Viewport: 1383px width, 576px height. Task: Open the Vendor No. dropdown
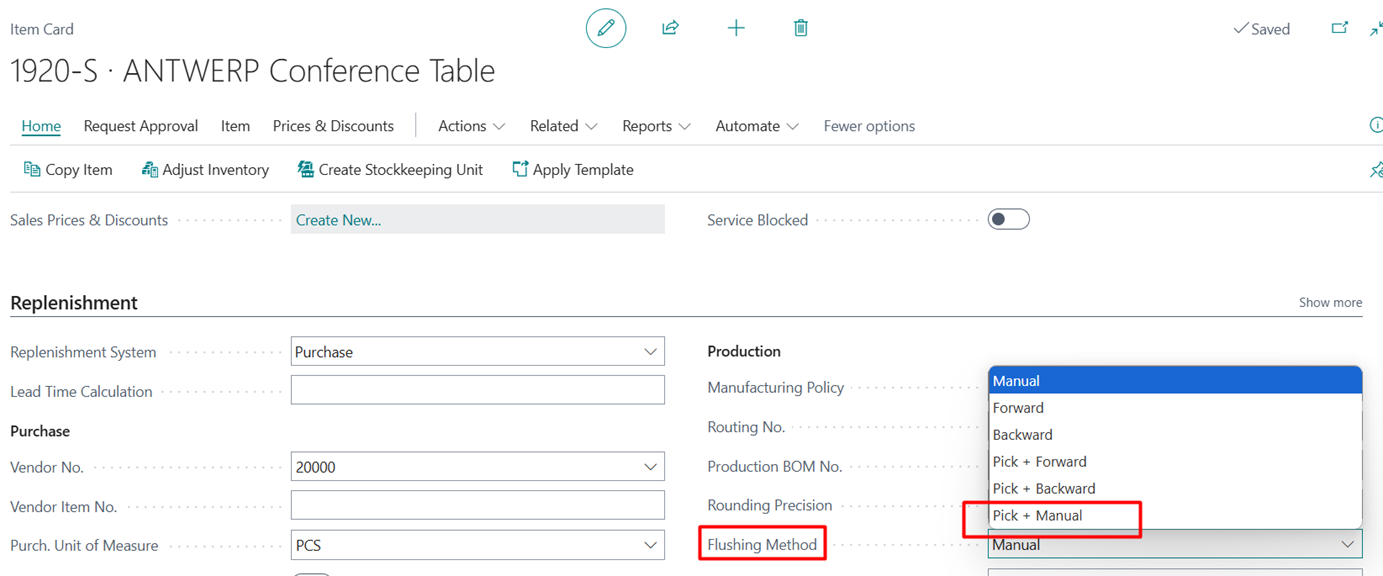(x=650, y=467)
